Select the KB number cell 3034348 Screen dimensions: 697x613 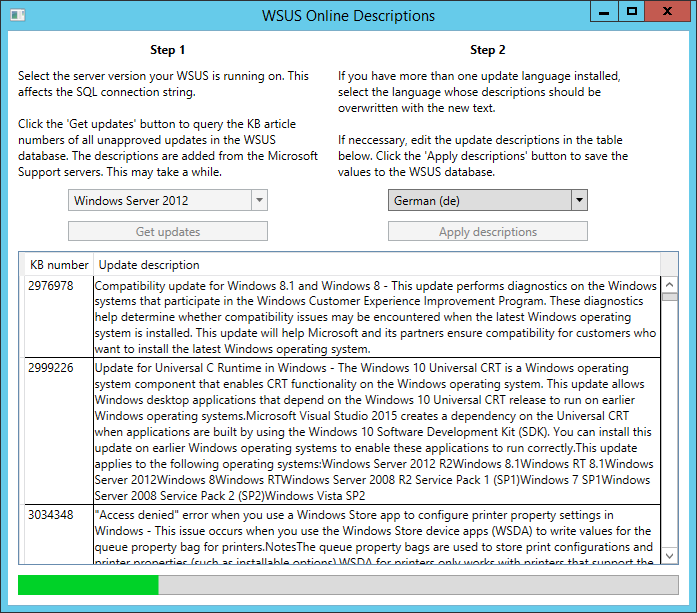pos(59,534)
